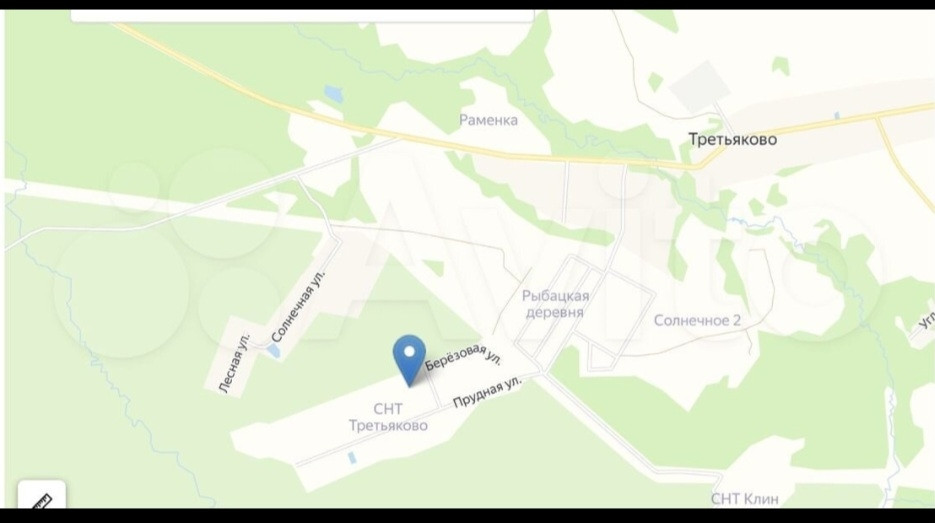Select the Берёзовая ул. street label

pyautogui.click(x=464, y=356)
